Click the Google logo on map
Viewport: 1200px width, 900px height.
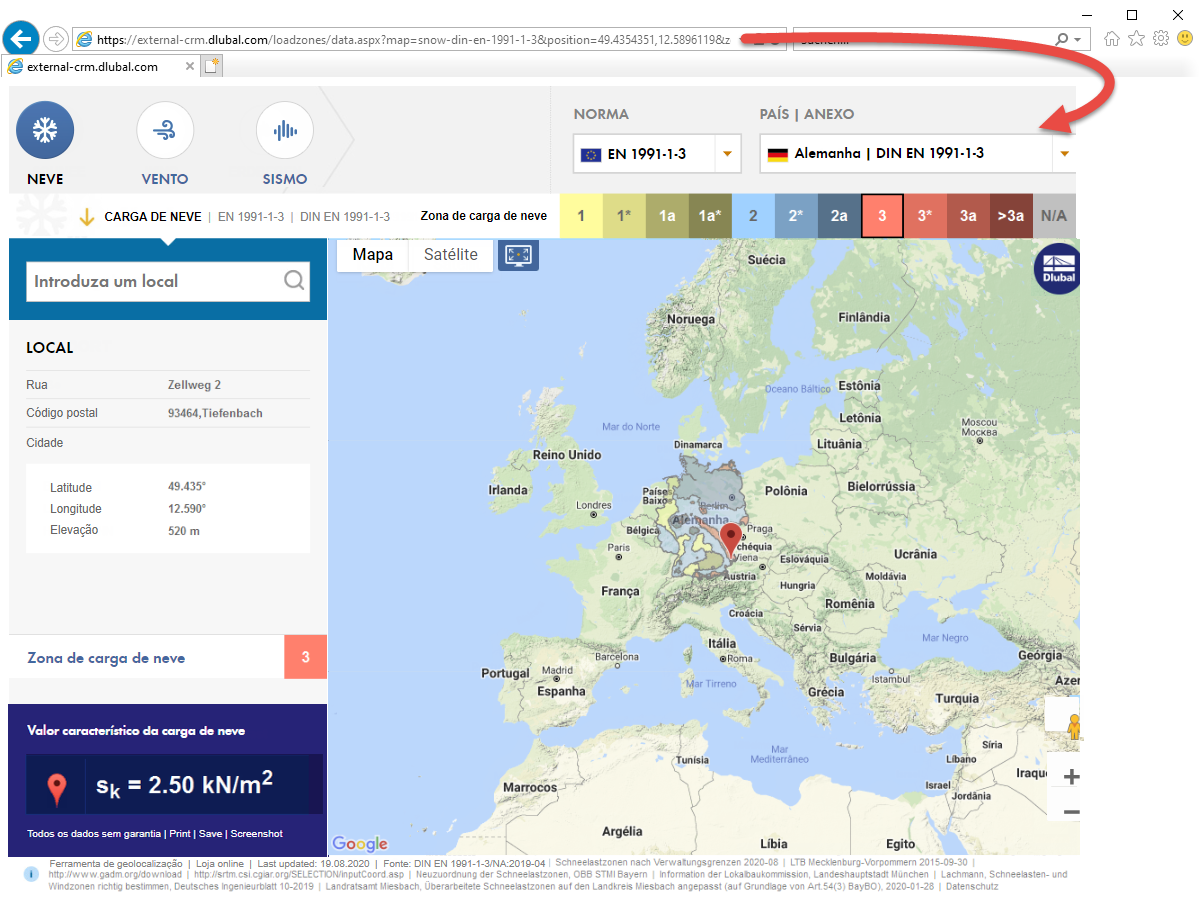coord(359,844)
